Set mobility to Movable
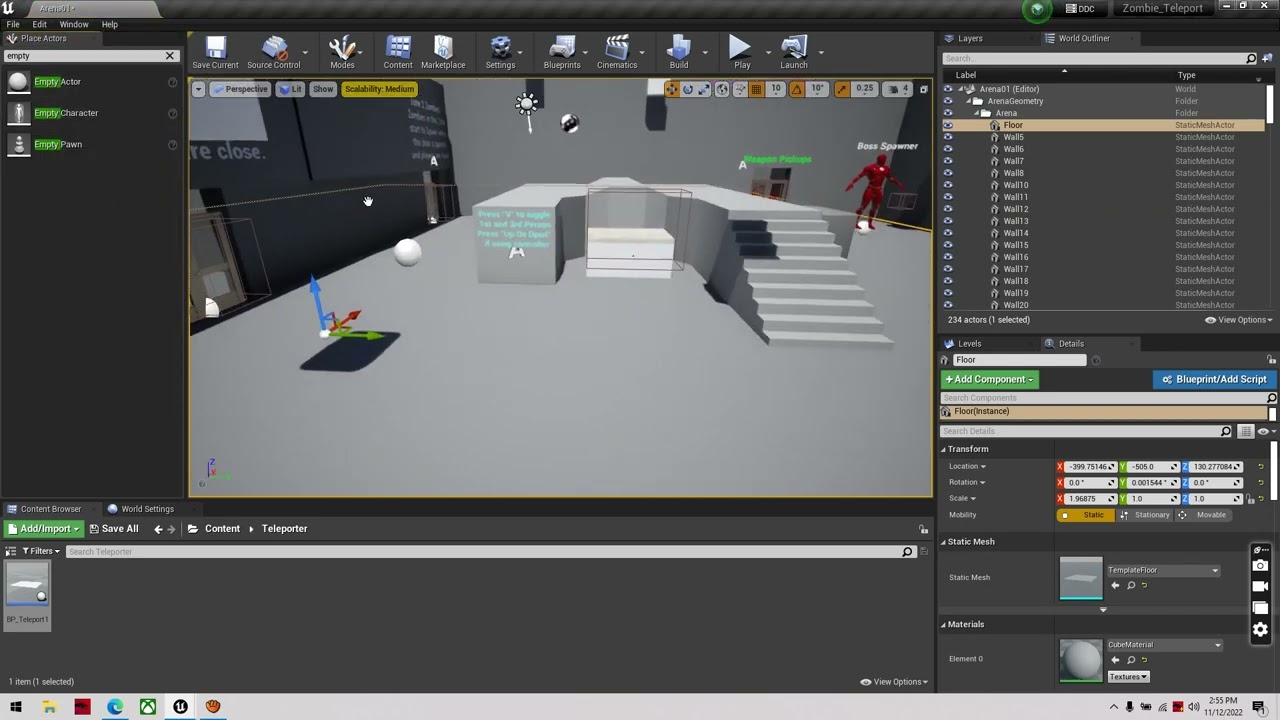Viewport: 1280px width, 720px height. 1203,515
